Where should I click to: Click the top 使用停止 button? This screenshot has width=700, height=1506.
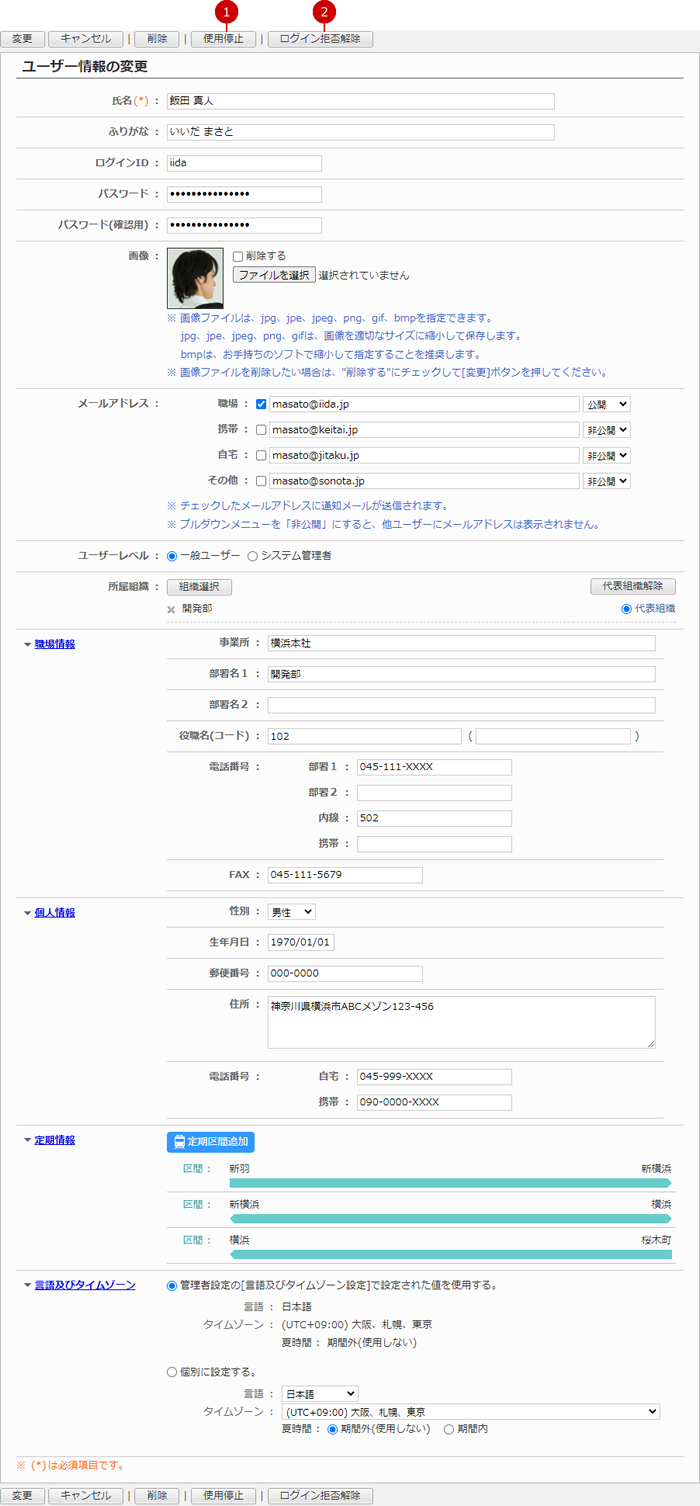pos(223,39)
